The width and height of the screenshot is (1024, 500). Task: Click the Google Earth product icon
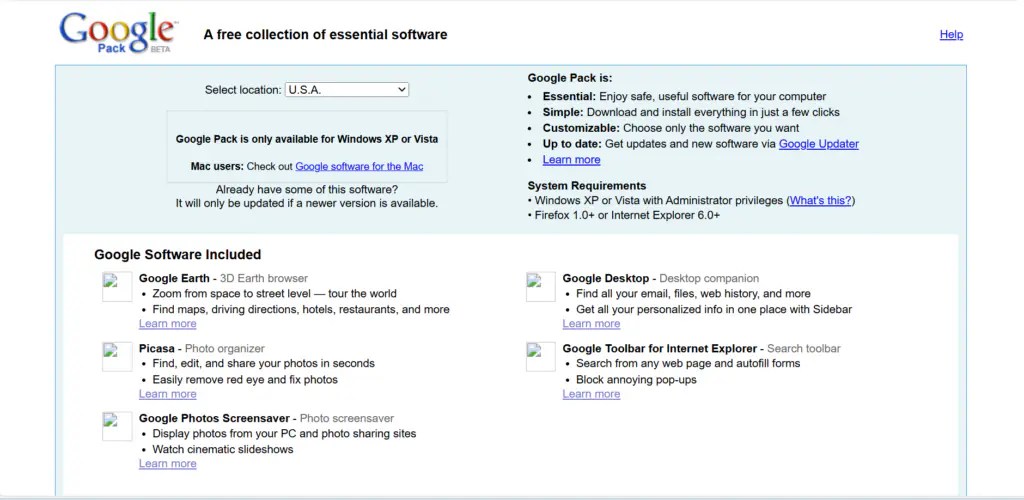pos(117,287)
